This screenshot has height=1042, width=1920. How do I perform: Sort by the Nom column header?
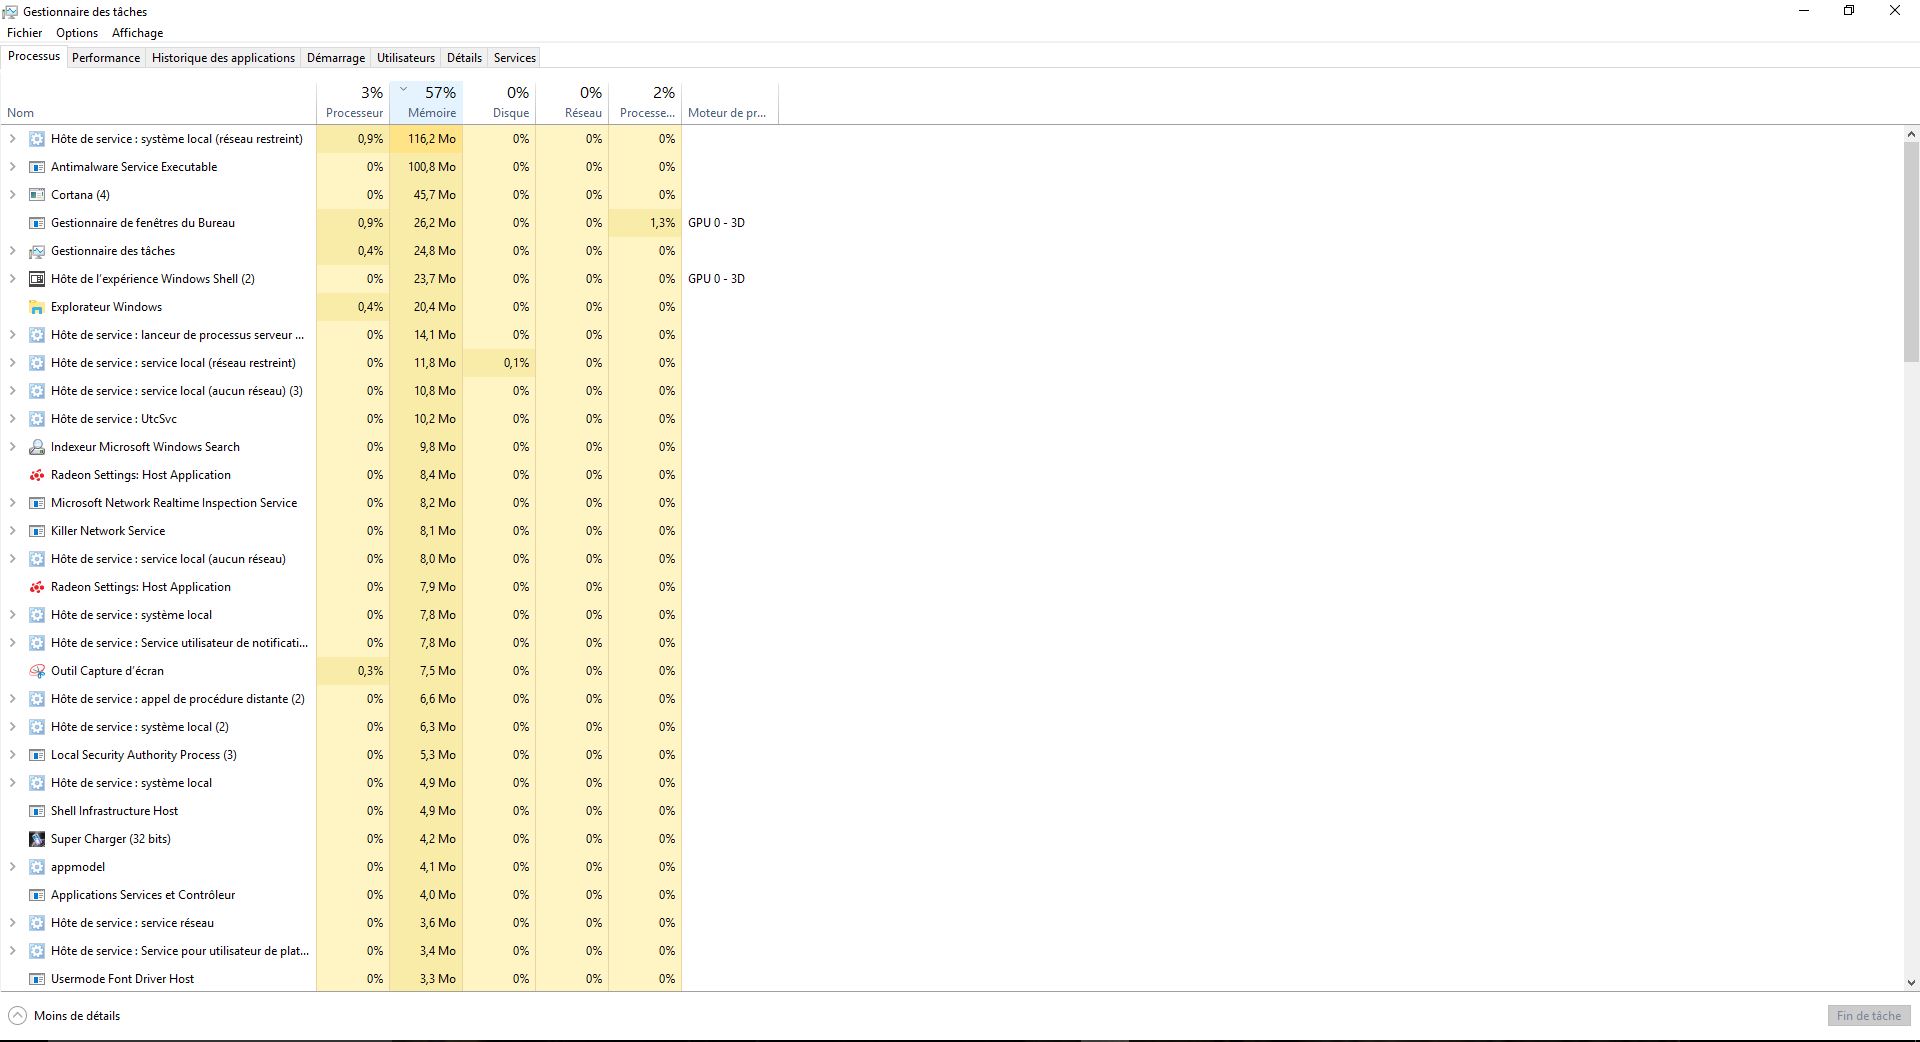tap(158, 103)
